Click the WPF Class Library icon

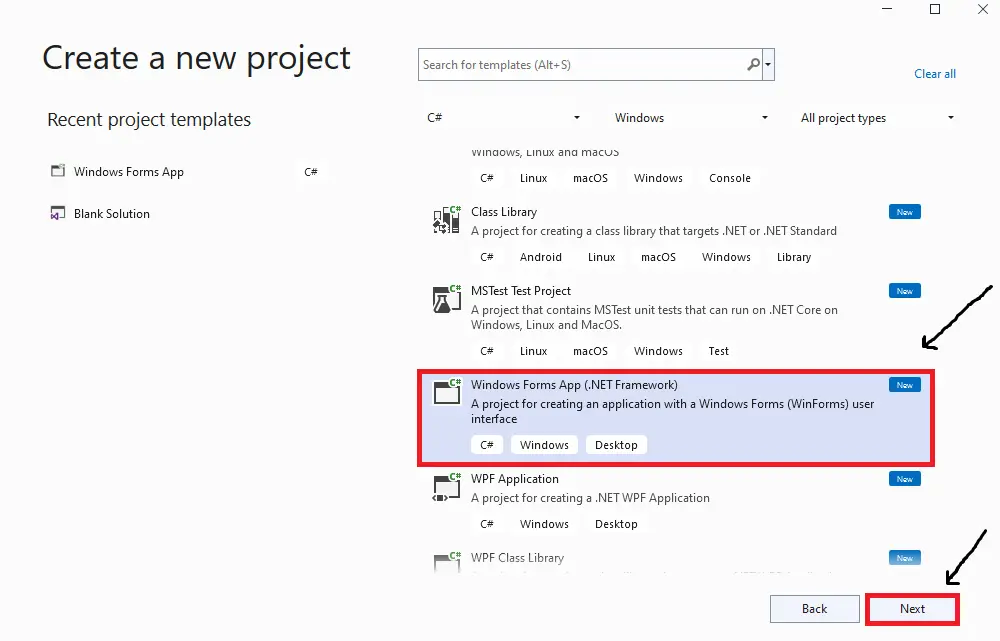click(x=446, y=561)
